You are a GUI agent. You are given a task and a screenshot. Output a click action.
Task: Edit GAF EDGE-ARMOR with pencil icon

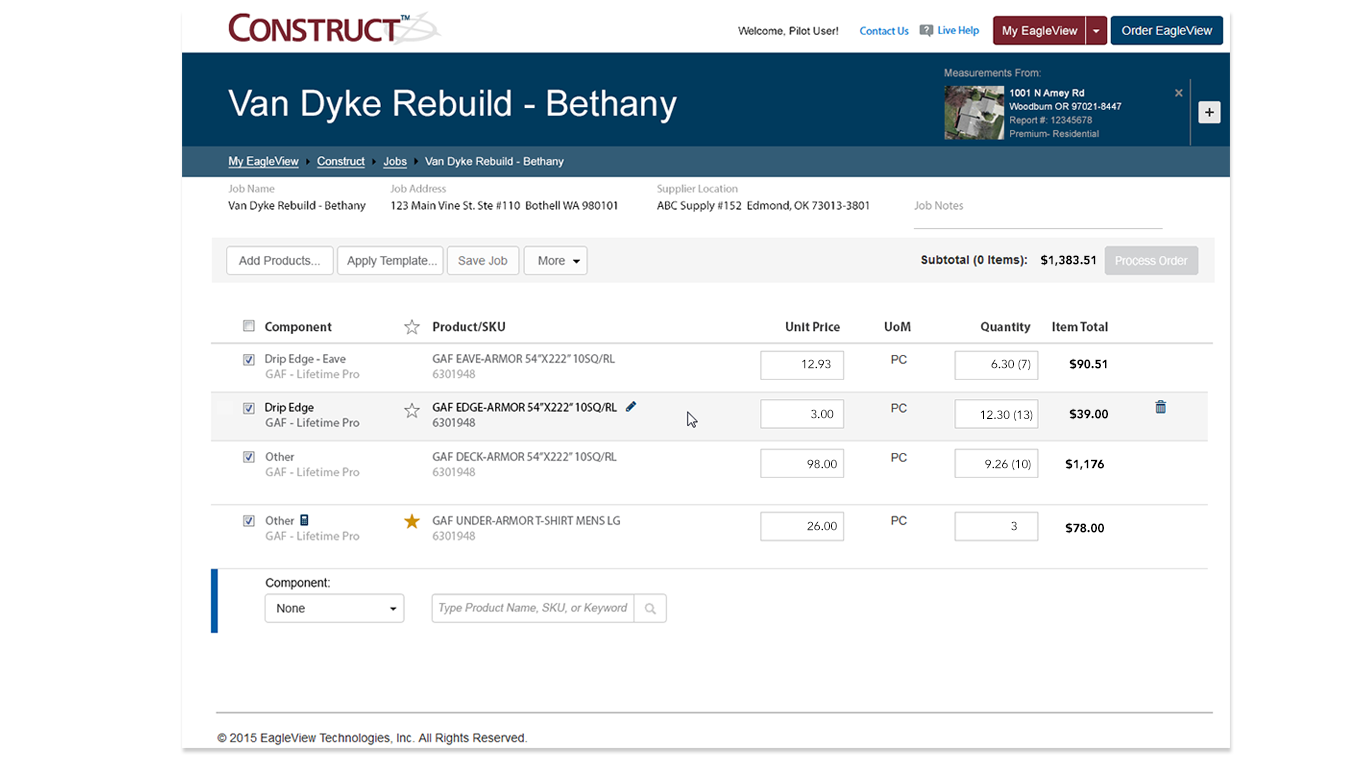[x=631, y=407]
